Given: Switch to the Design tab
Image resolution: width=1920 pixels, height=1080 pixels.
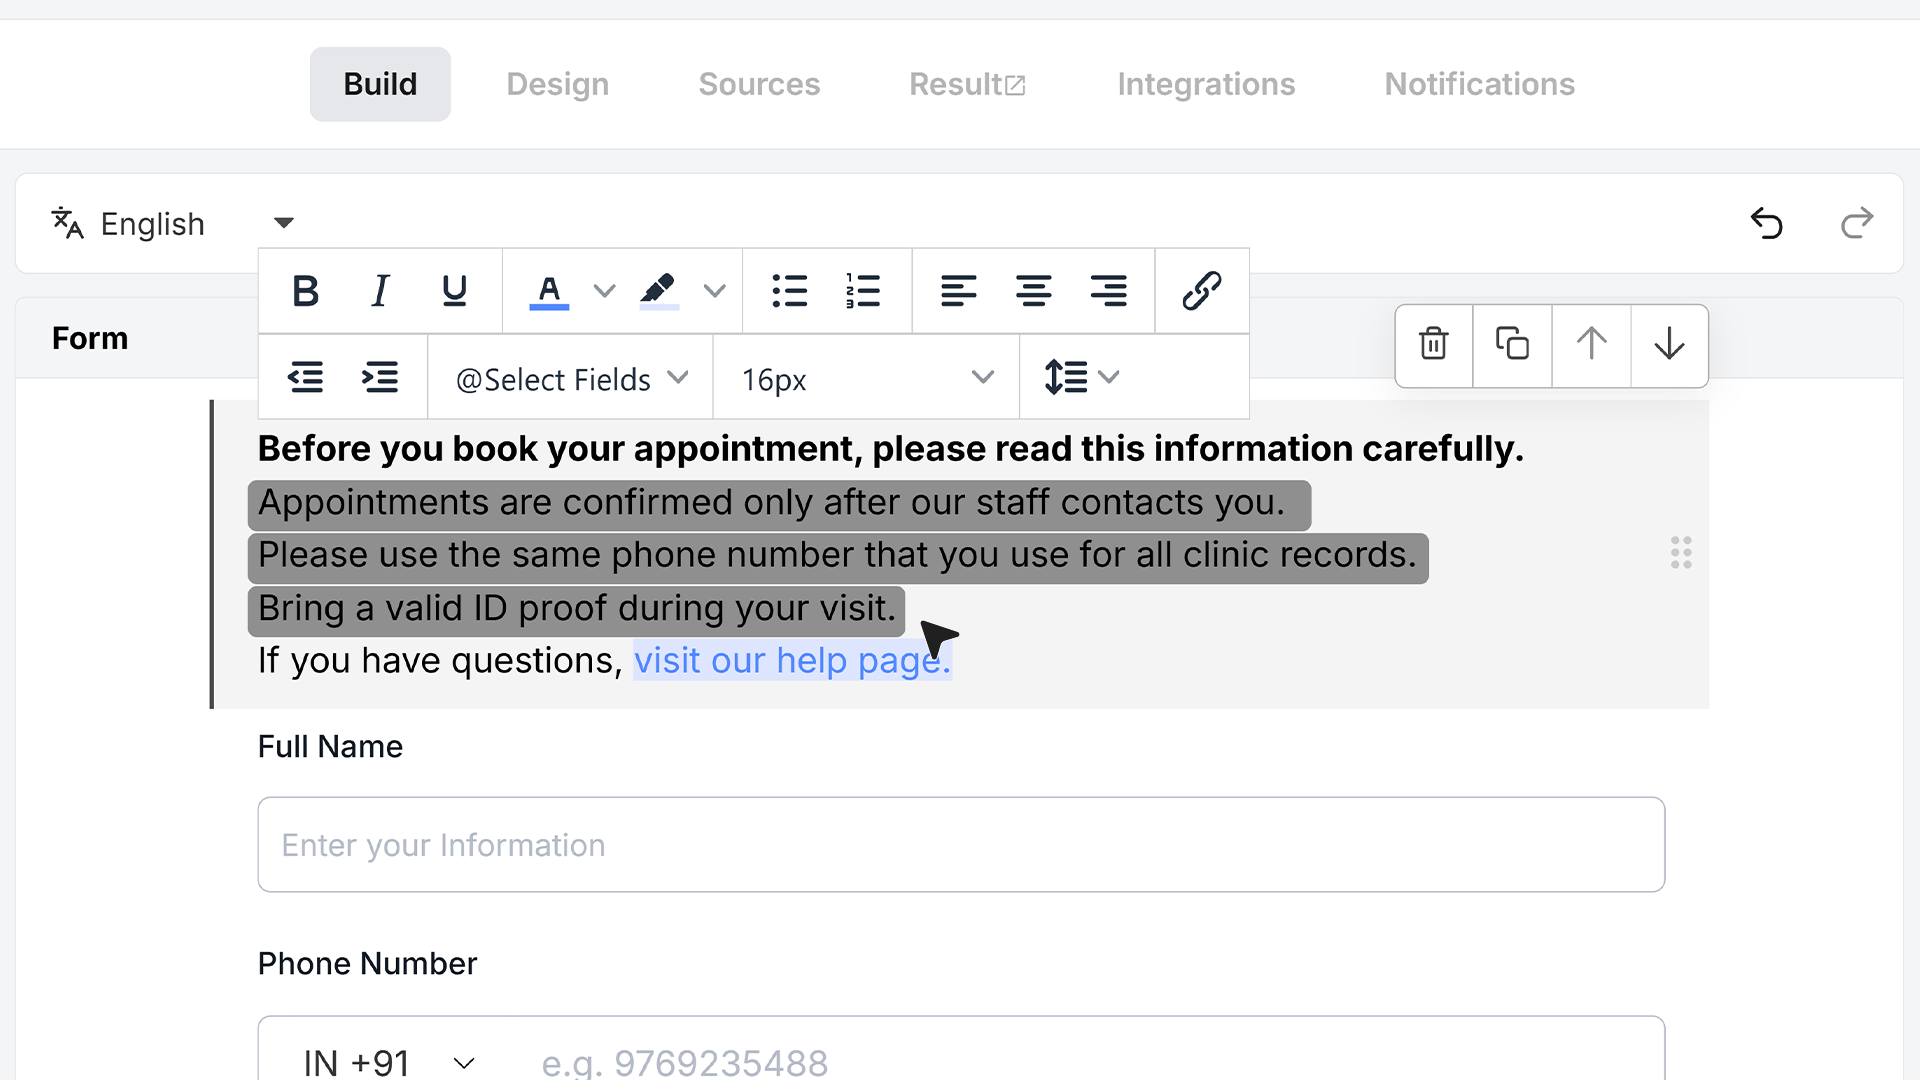Looking at the screenshot, I should (x=557, y=84).
